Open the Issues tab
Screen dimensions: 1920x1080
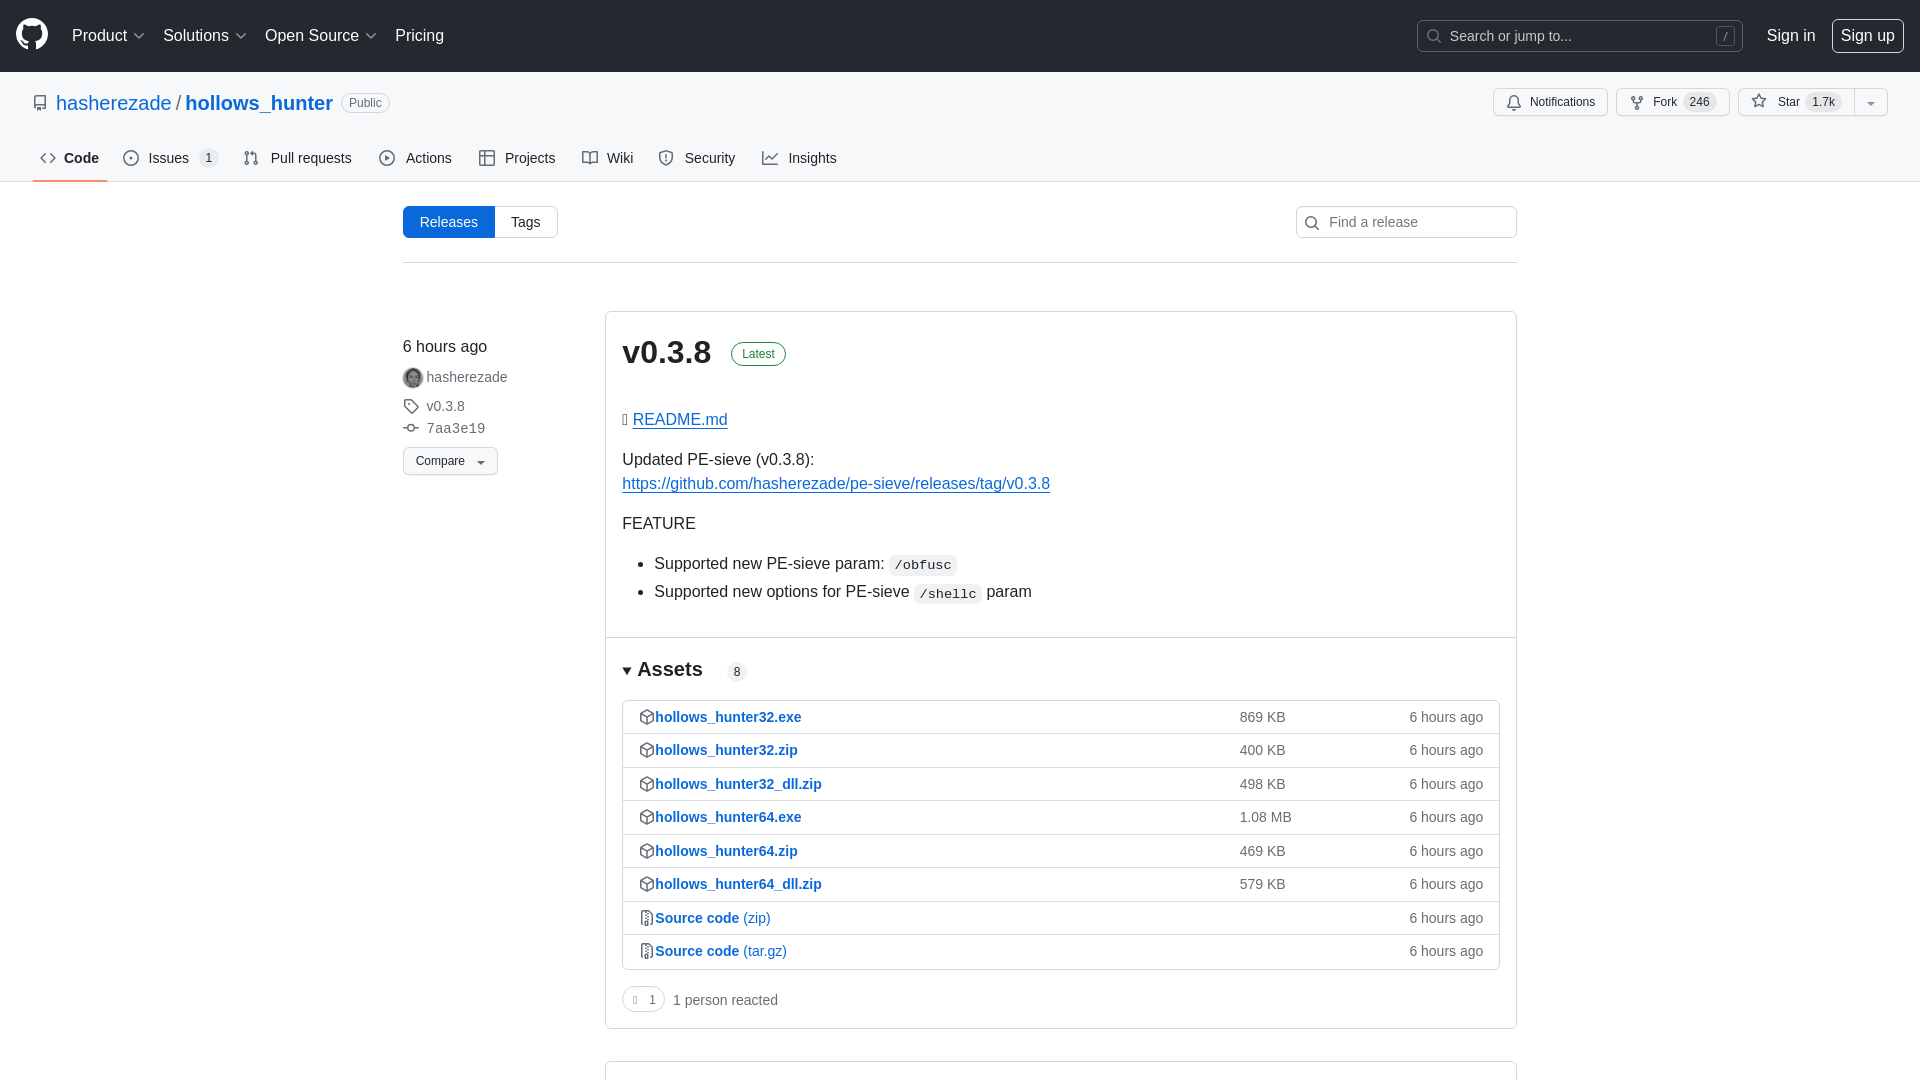tap(170, 158)
